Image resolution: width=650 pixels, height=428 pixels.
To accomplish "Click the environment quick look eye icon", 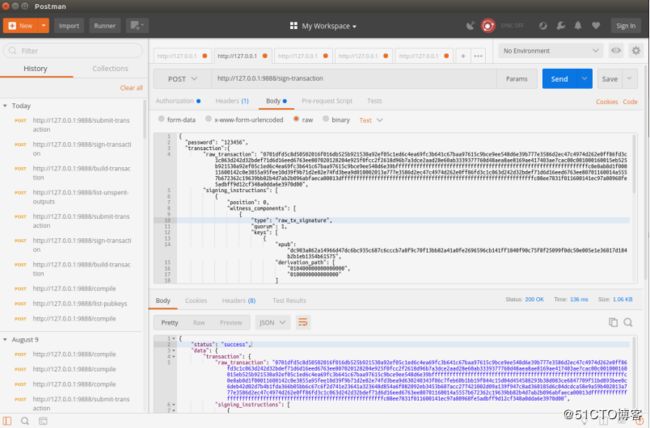I will tap(616, 51).
